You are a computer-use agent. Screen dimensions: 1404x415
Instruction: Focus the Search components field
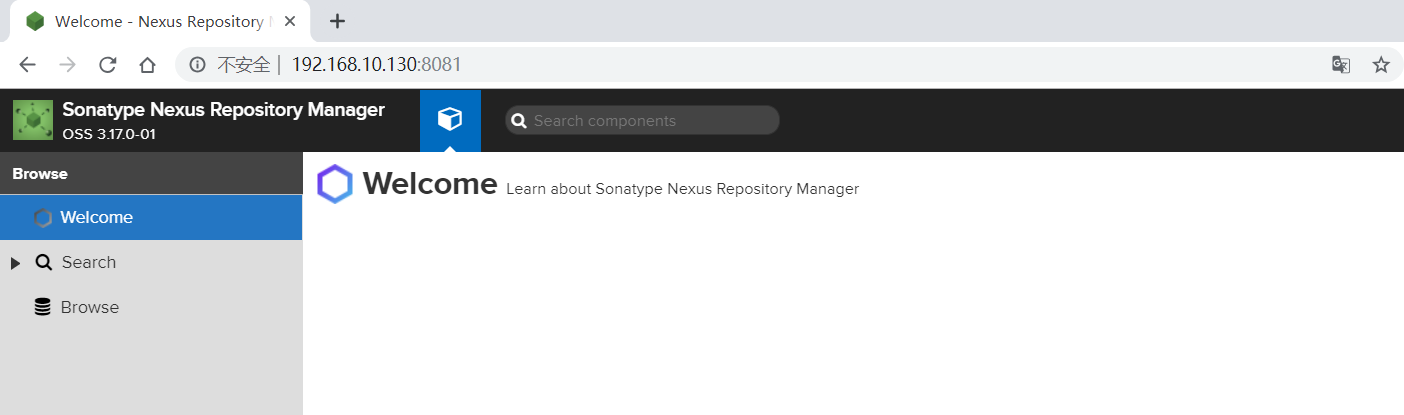coord(642,120)
